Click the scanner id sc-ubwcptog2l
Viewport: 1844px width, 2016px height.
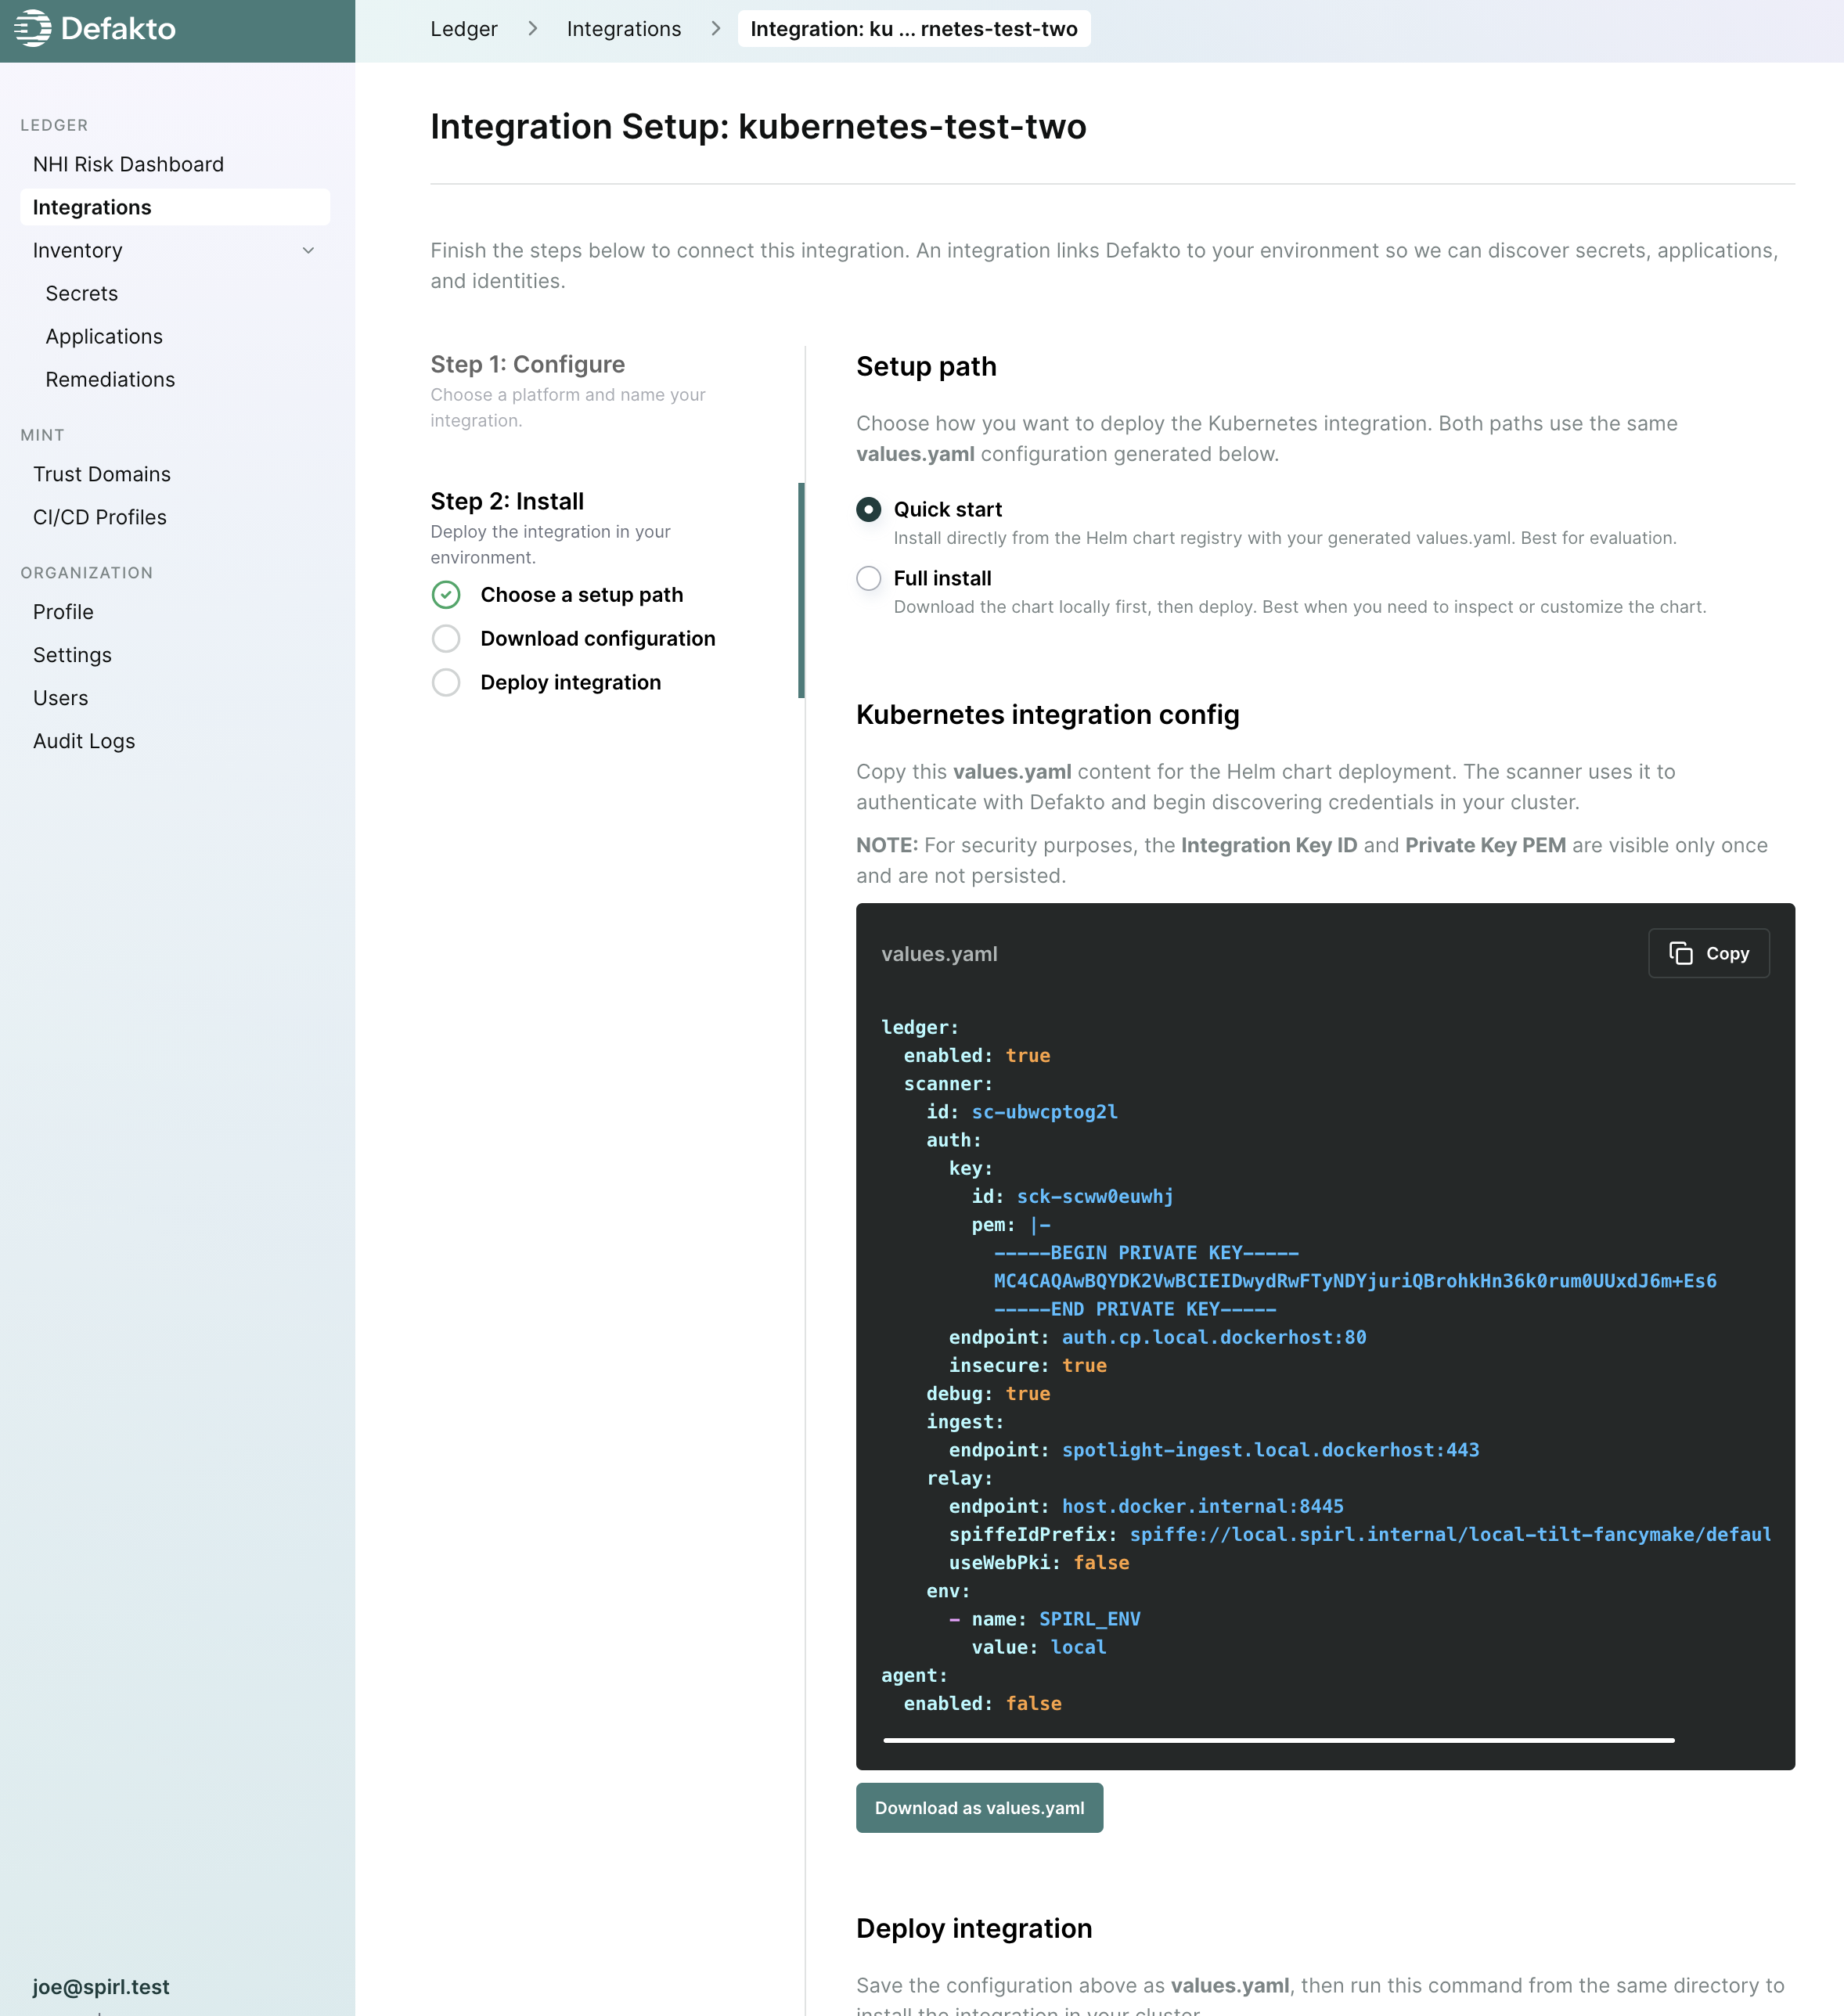click(x=1045, y=1112)
